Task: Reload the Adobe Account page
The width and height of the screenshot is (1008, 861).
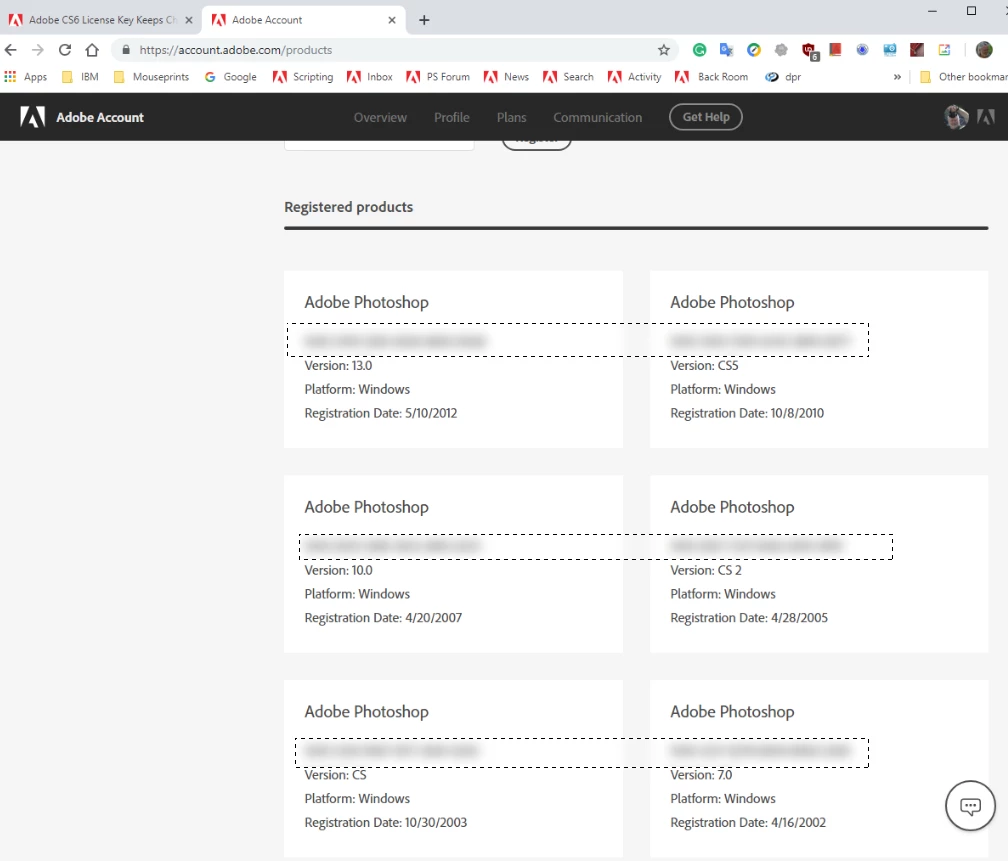Action: [65, 50]
